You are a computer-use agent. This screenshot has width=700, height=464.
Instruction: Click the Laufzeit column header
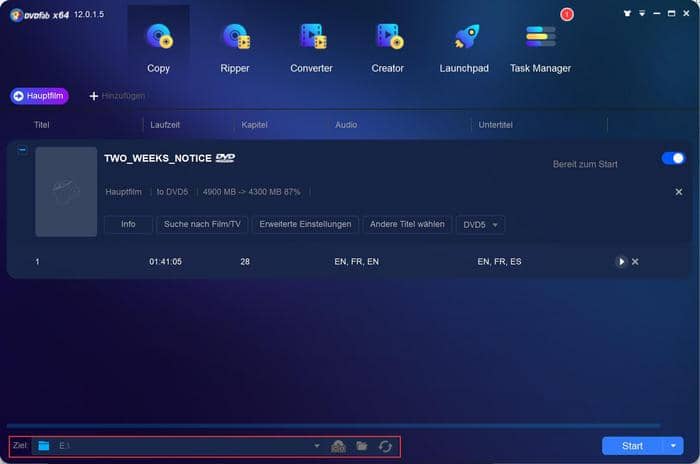165,125
